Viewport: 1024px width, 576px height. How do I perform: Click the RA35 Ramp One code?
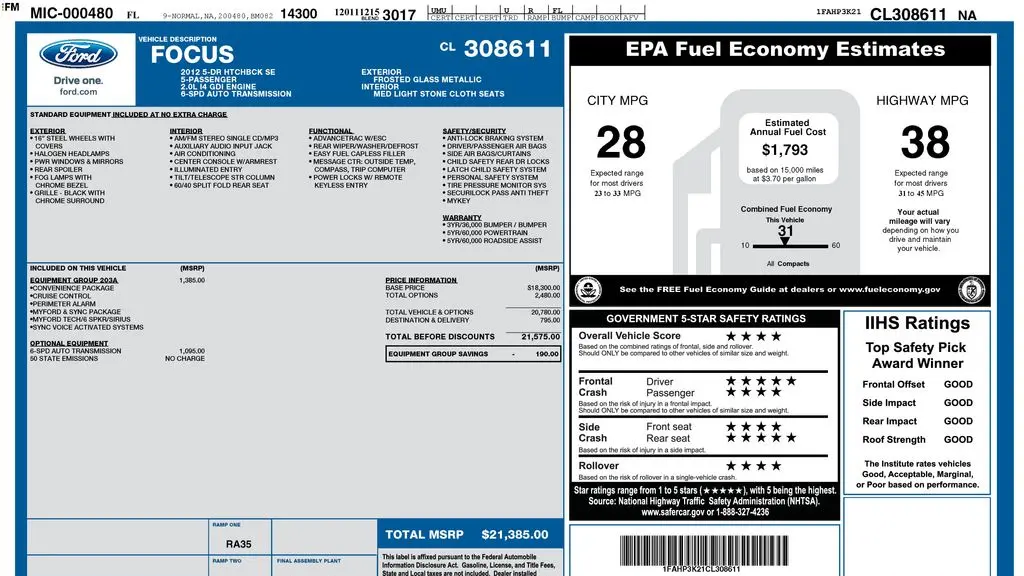pyautogui.click(x=238, y=544)
